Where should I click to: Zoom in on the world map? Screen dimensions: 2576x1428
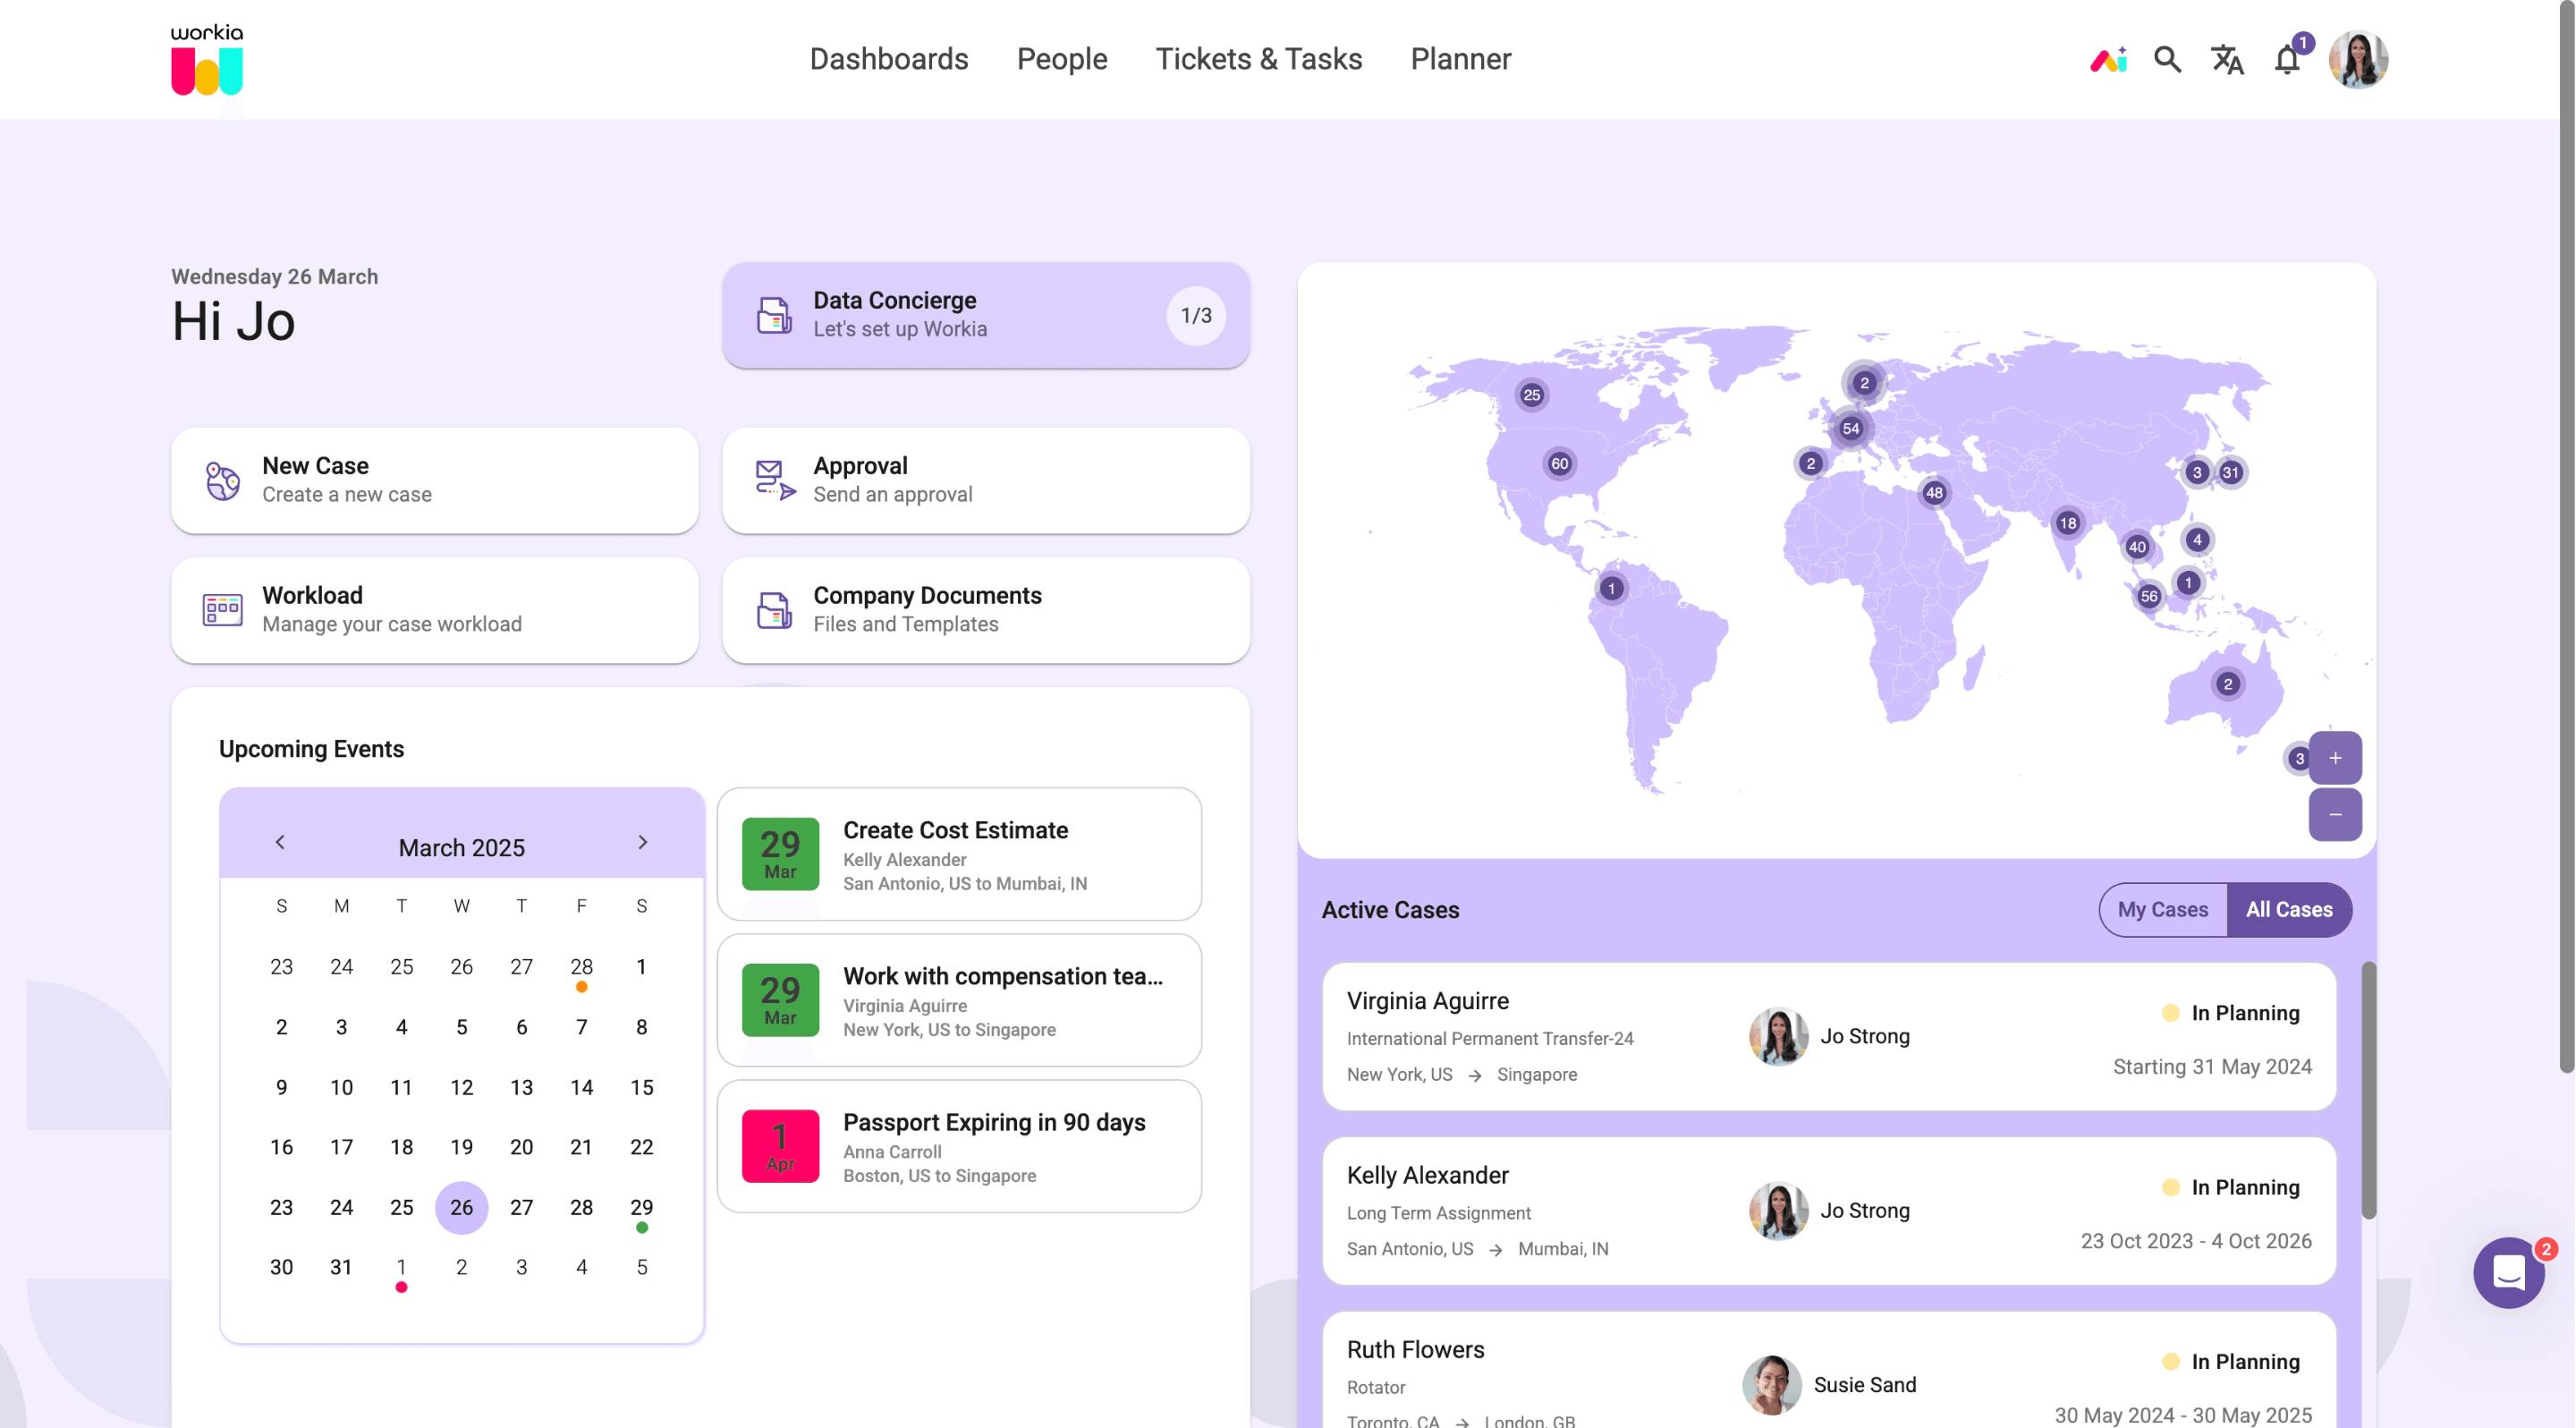click(2335, 758)
